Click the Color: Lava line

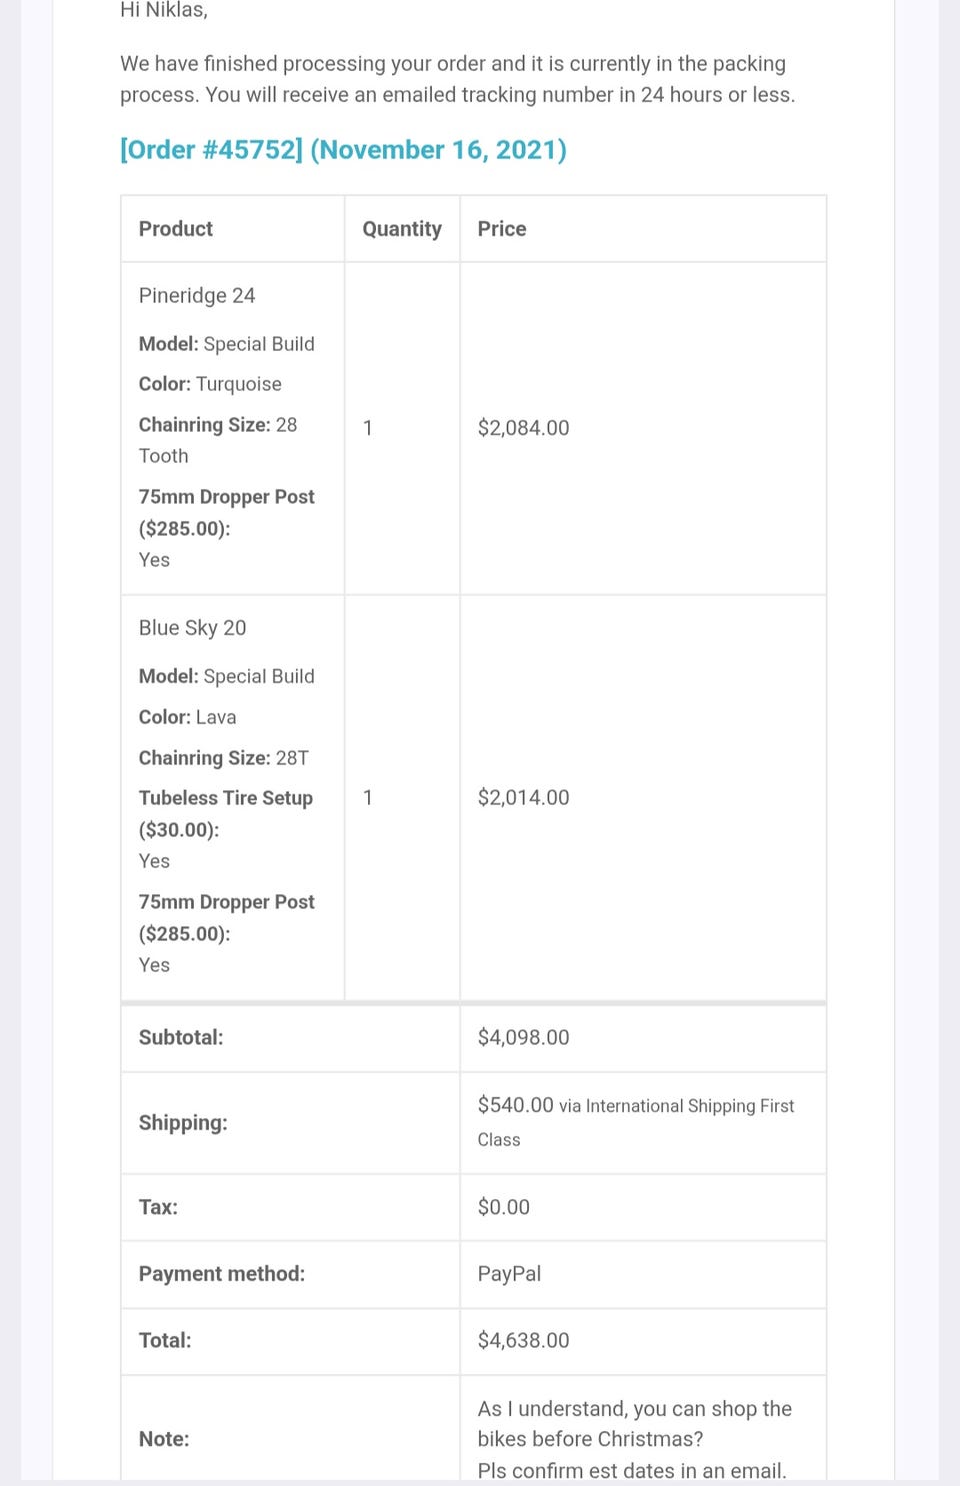188,717
